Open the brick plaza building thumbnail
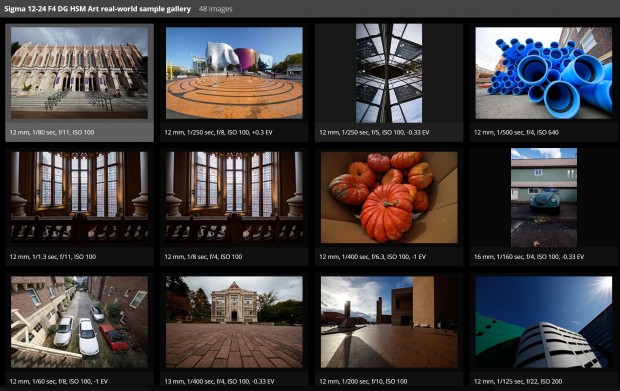The width and height of the screenshot is (620, 391). point(234,322)
